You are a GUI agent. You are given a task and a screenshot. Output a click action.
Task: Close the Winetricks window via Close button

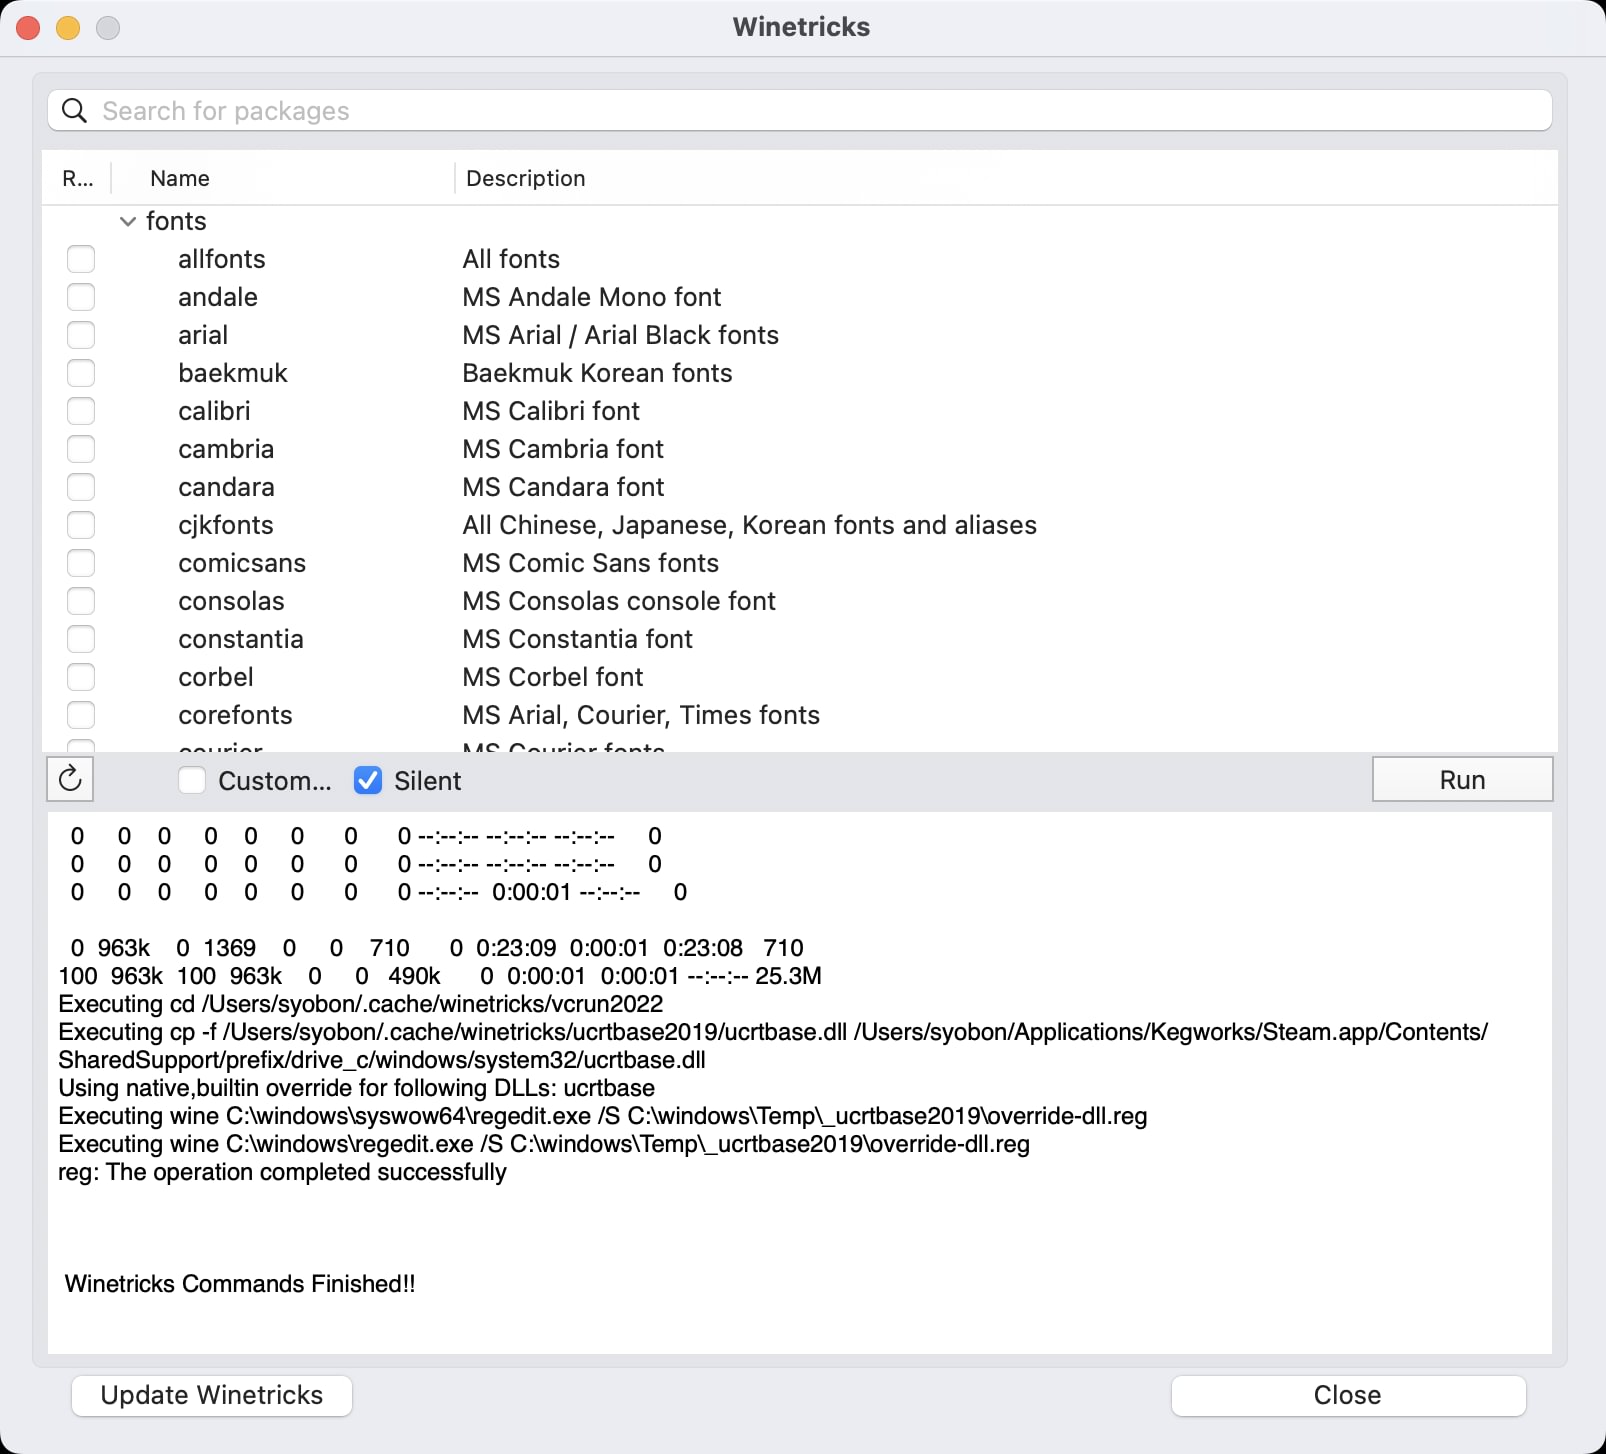tap(1347, 1395)
